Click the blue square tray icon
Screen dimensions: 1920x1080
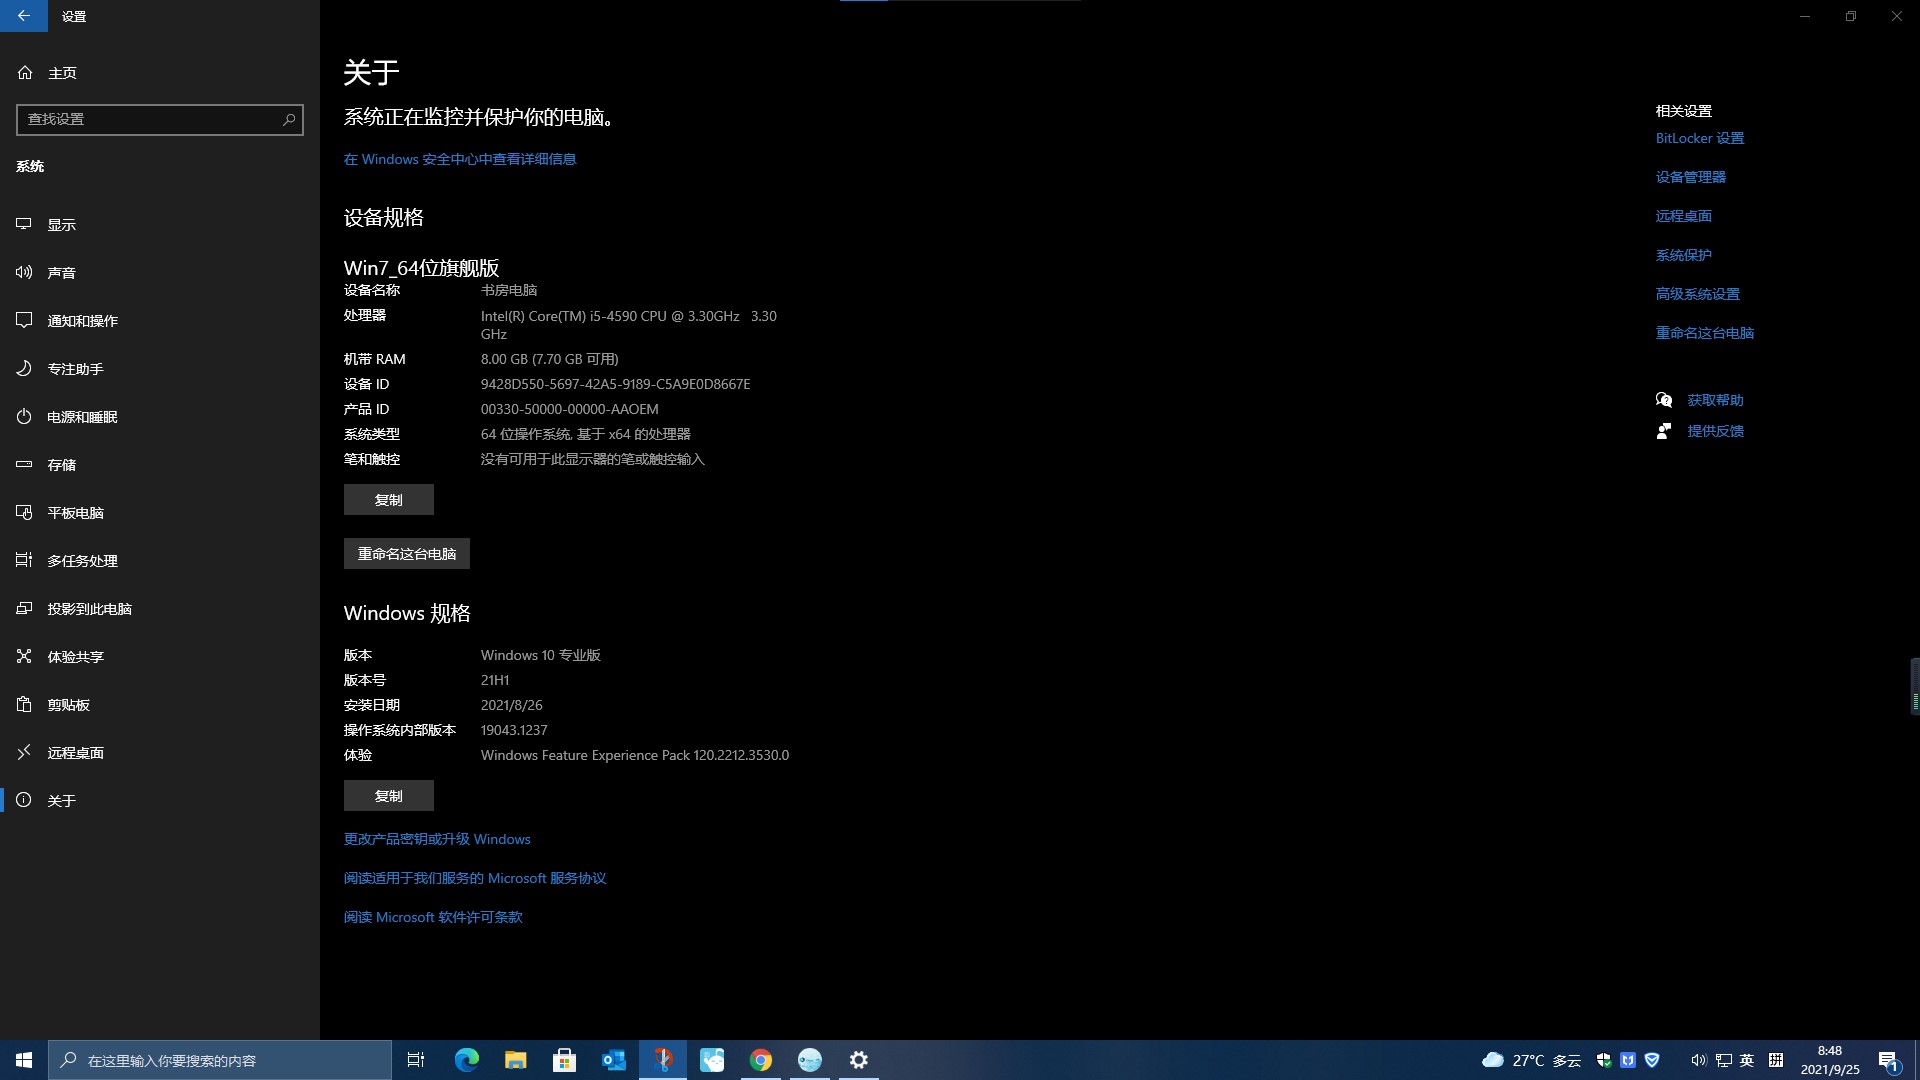[1628, 1060]
